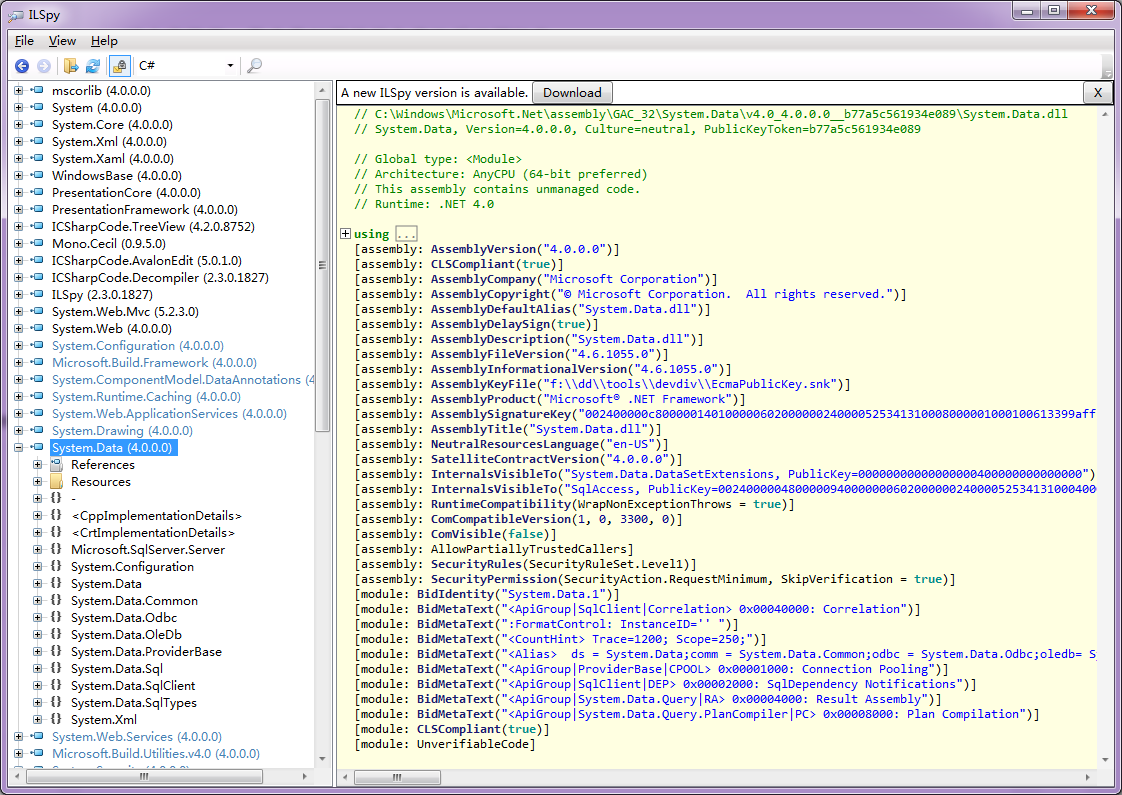Dismiss the update notification with X
Image resolution: width=1122 pixels, height=795 pixels.
[x=1098, y=92]
